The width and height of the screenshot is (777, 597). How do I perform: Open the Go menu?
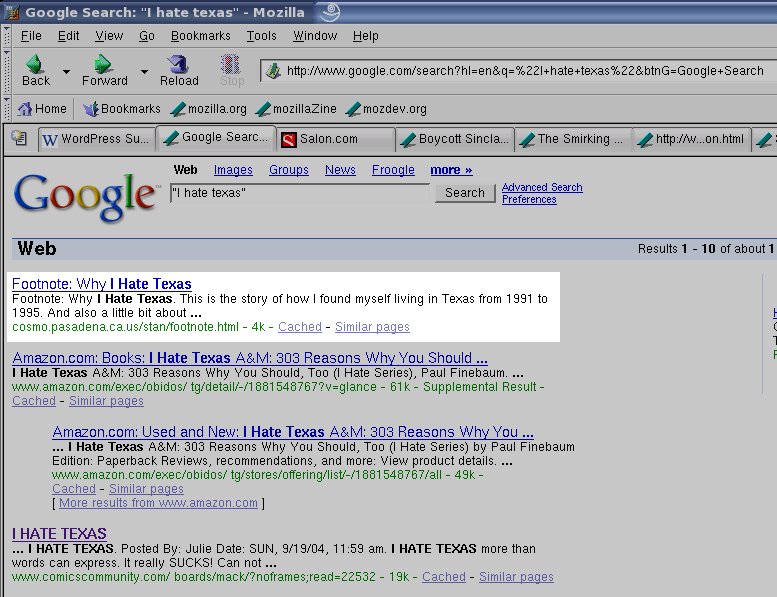click(x=147, y=36)
